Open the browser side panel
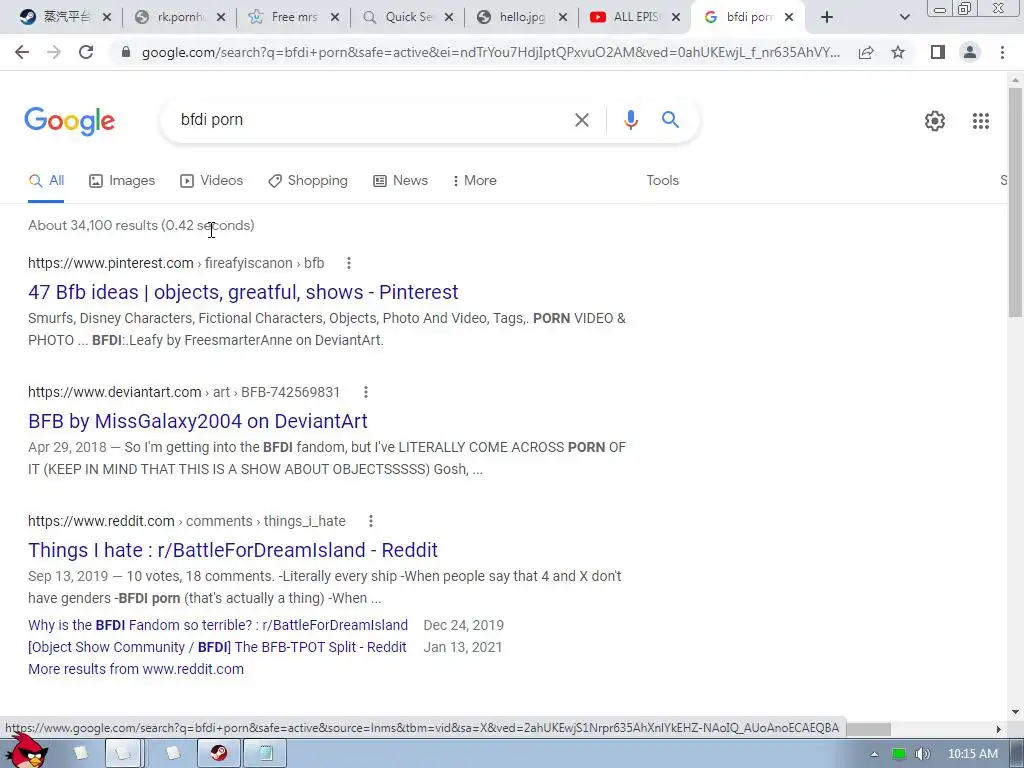 pos(937,52)
